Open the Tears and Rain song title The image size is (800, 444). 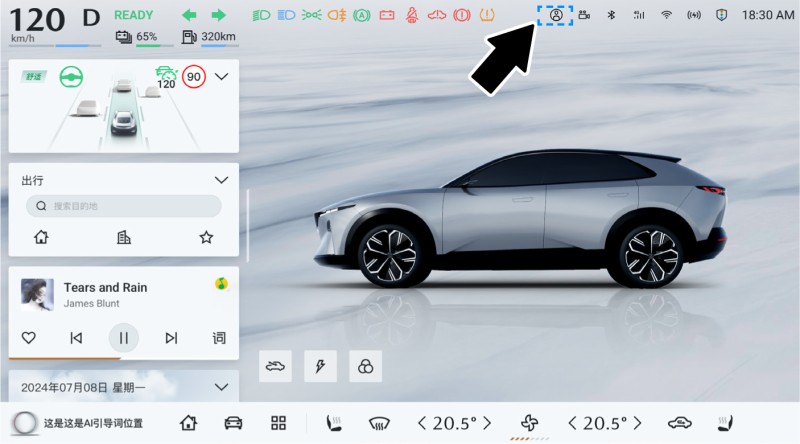click(x=106, y=287)
